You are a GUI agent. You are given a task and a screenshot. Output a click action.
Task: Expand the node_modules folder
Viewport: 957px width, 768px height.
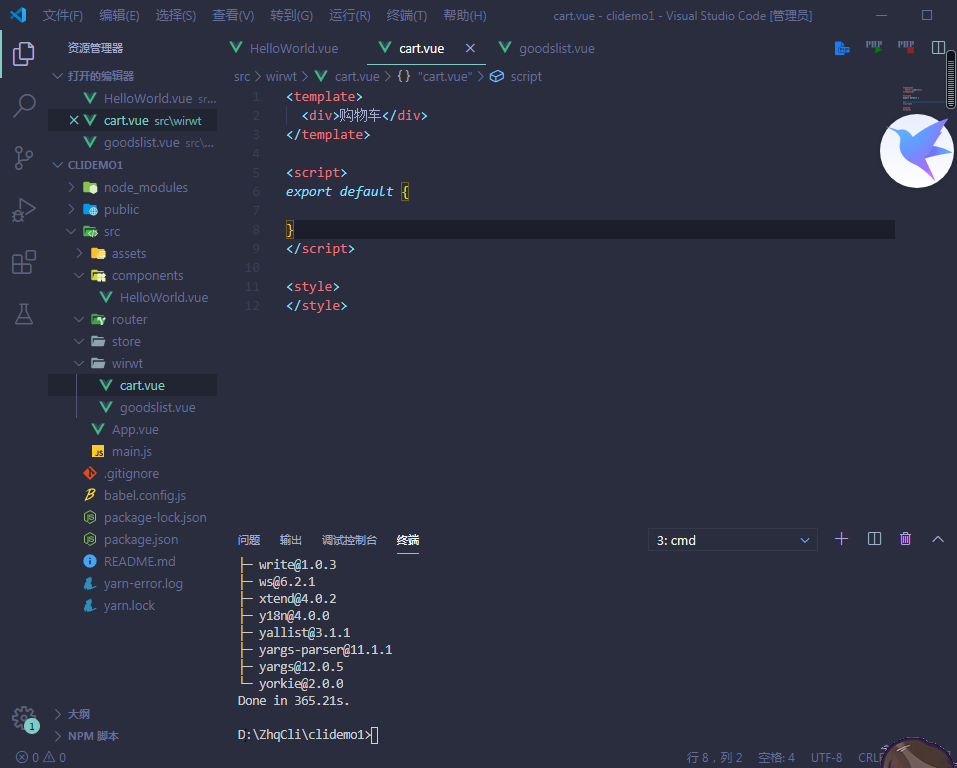(71, 187)
